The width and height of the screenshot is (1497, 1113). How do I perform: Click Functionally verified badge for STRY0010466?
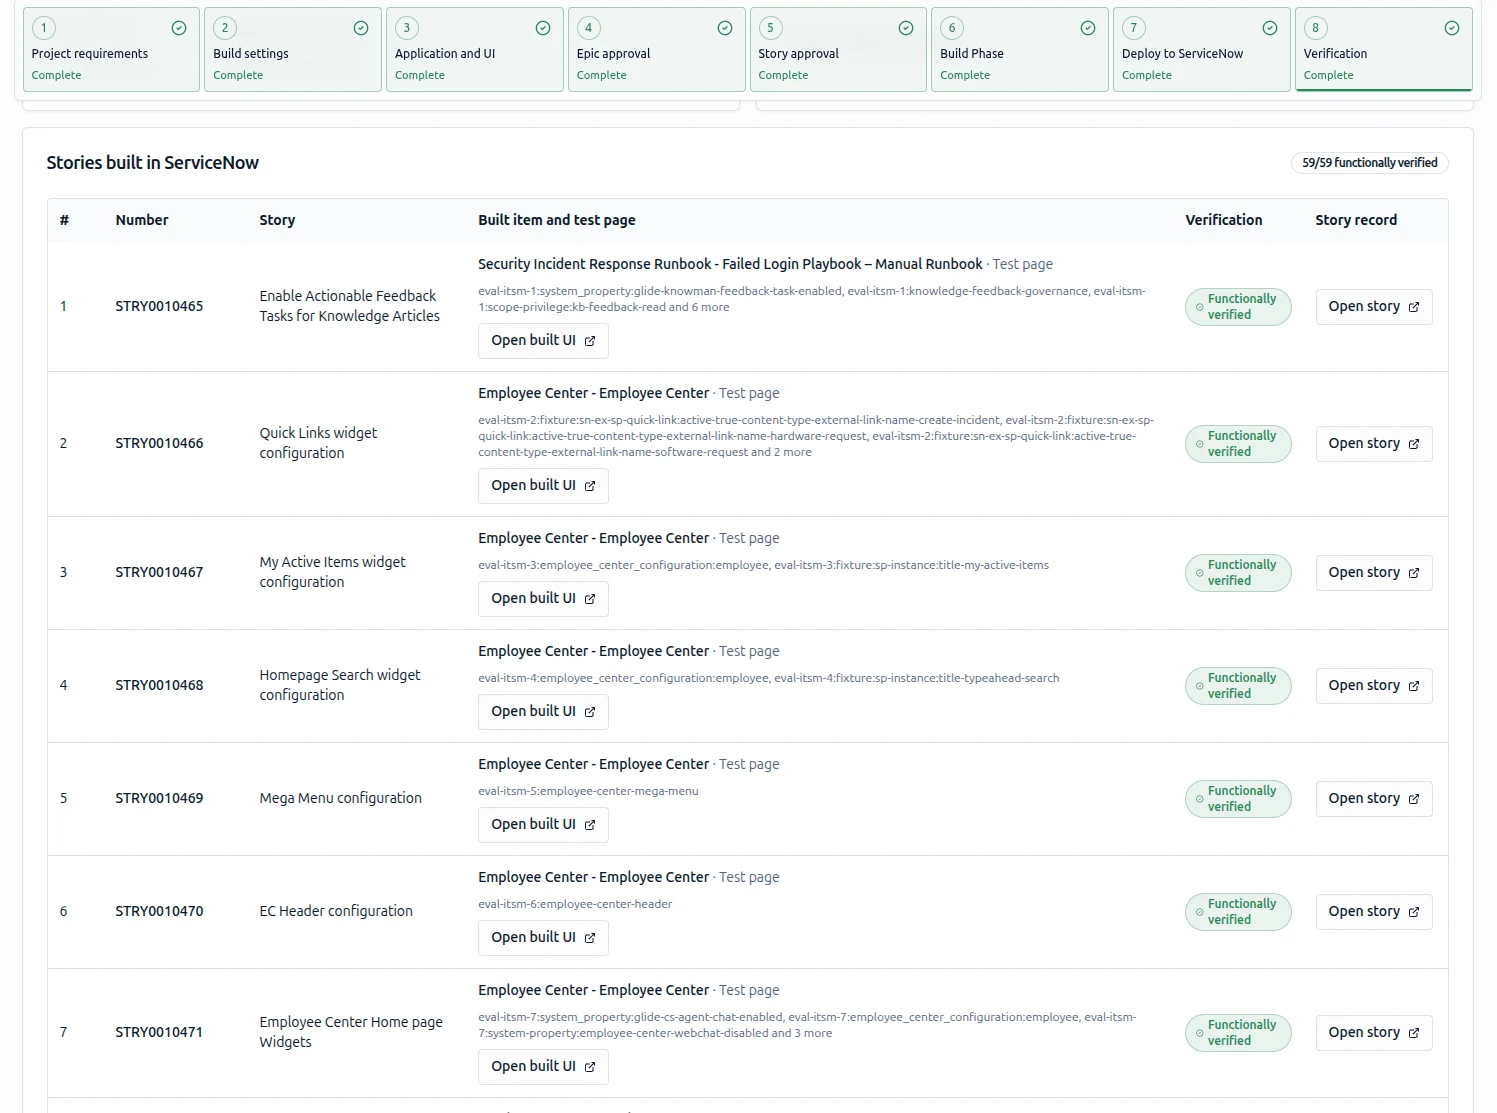pyautogui.click(x=1238, y=444)
